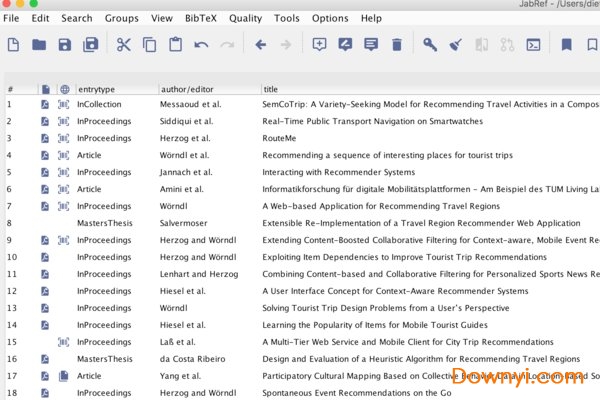Delete the entry with the trash icon
The width and height of the screenshot is (600, 400).
(397, 45)
